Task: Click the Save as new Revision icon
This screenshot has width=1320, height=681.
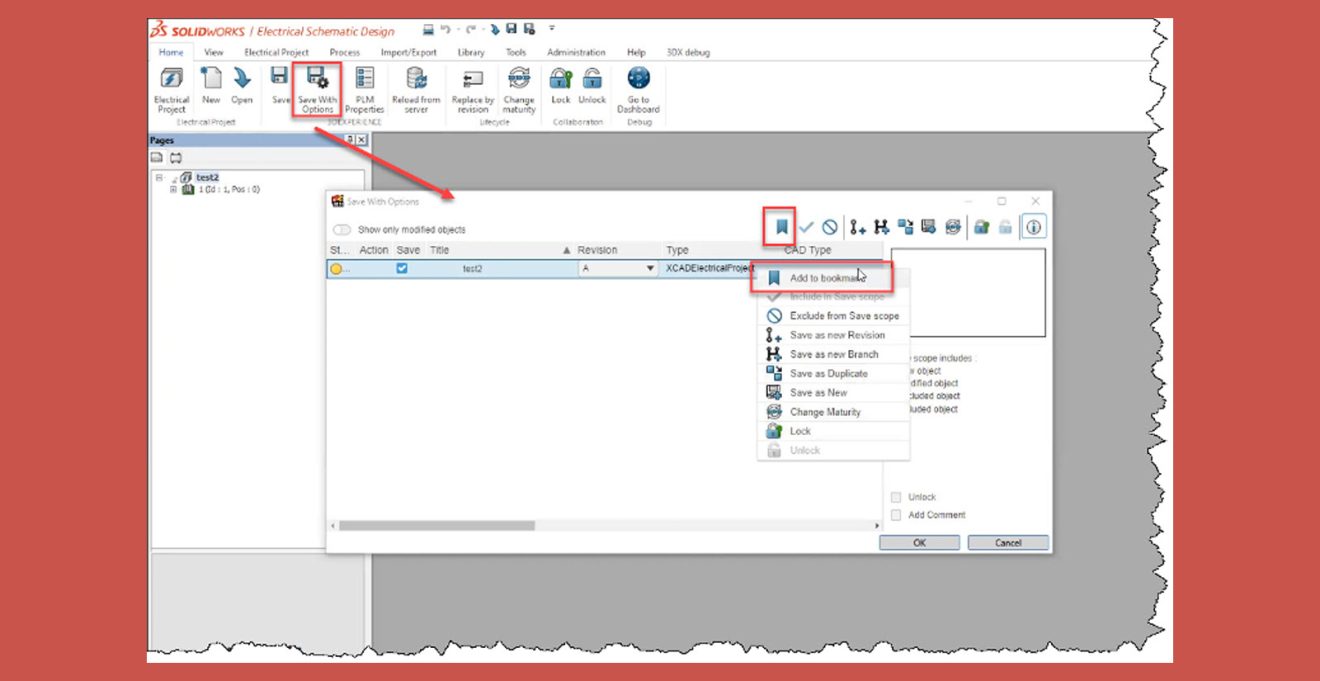Action: [x=856, y=226]
